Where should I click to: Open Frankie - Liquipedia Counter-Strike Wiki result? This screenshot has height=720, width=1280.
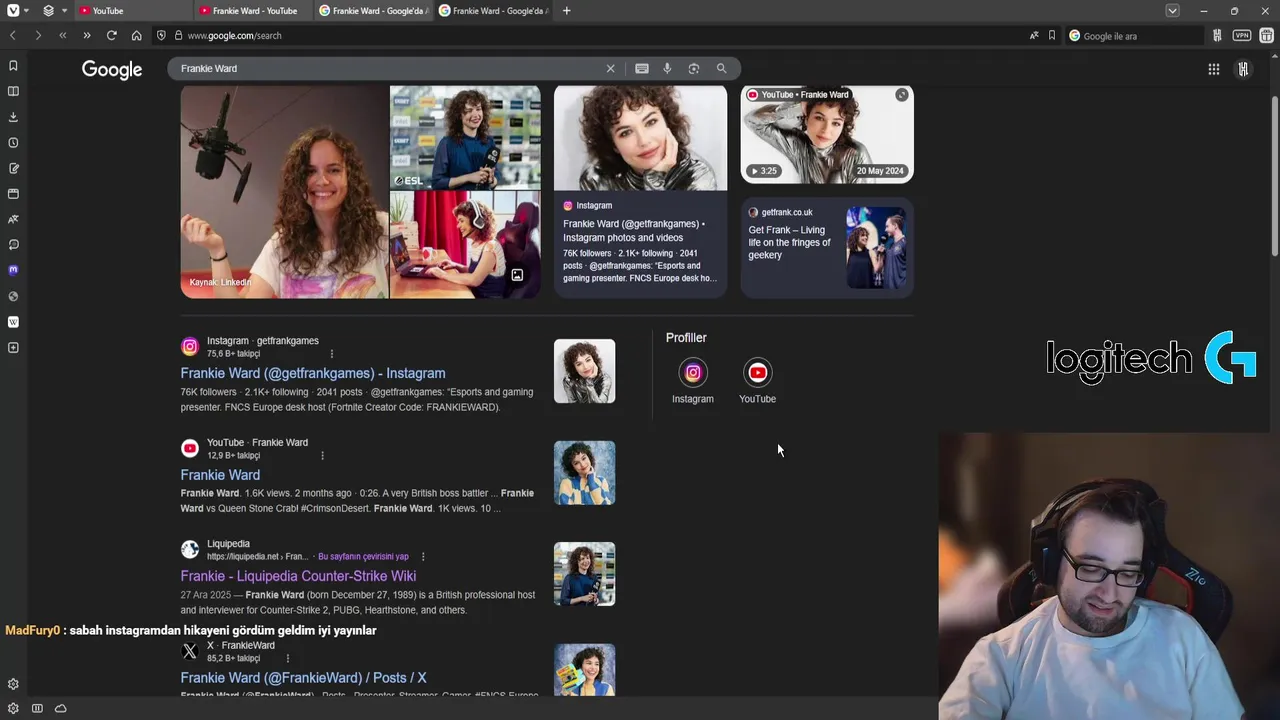(298, 576)
